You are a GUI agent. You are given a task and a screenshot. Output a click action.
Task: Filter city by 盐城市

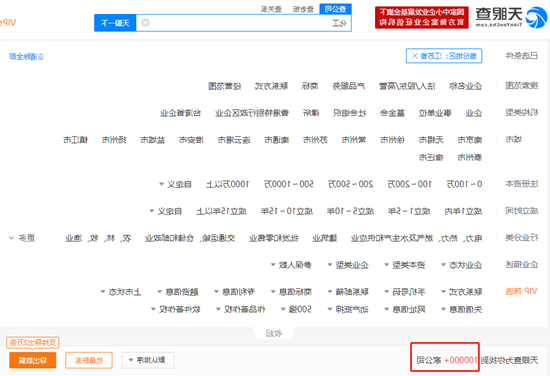click(153, 140)
